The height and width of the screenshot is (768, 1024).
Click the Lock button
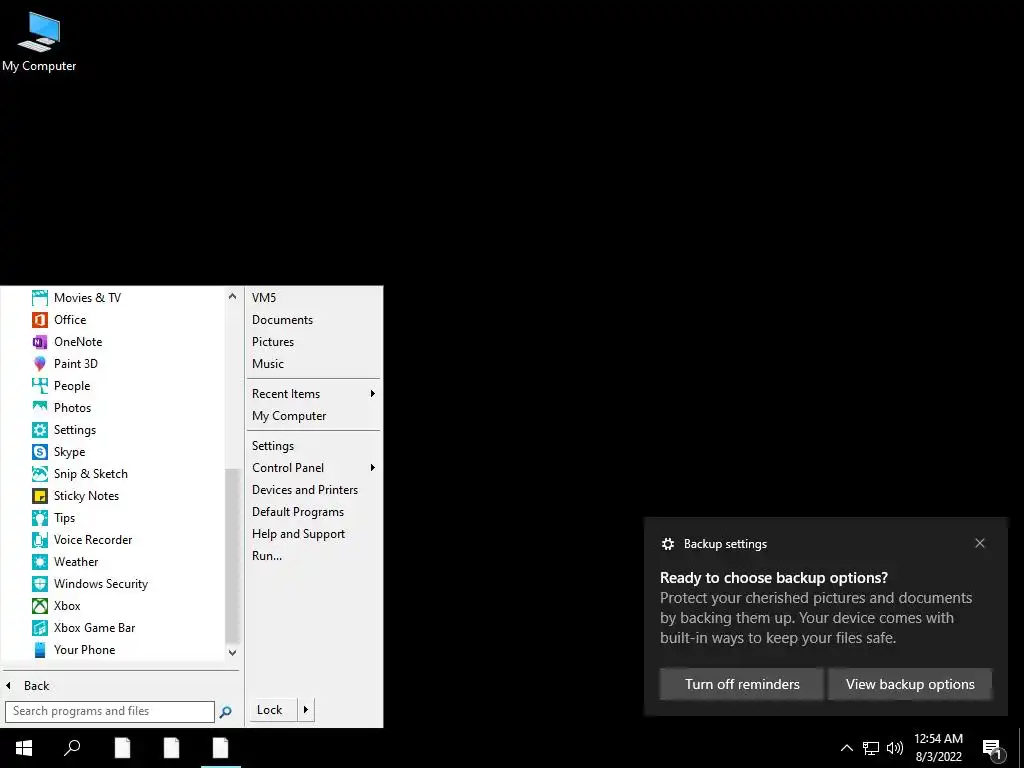[273, 710]
